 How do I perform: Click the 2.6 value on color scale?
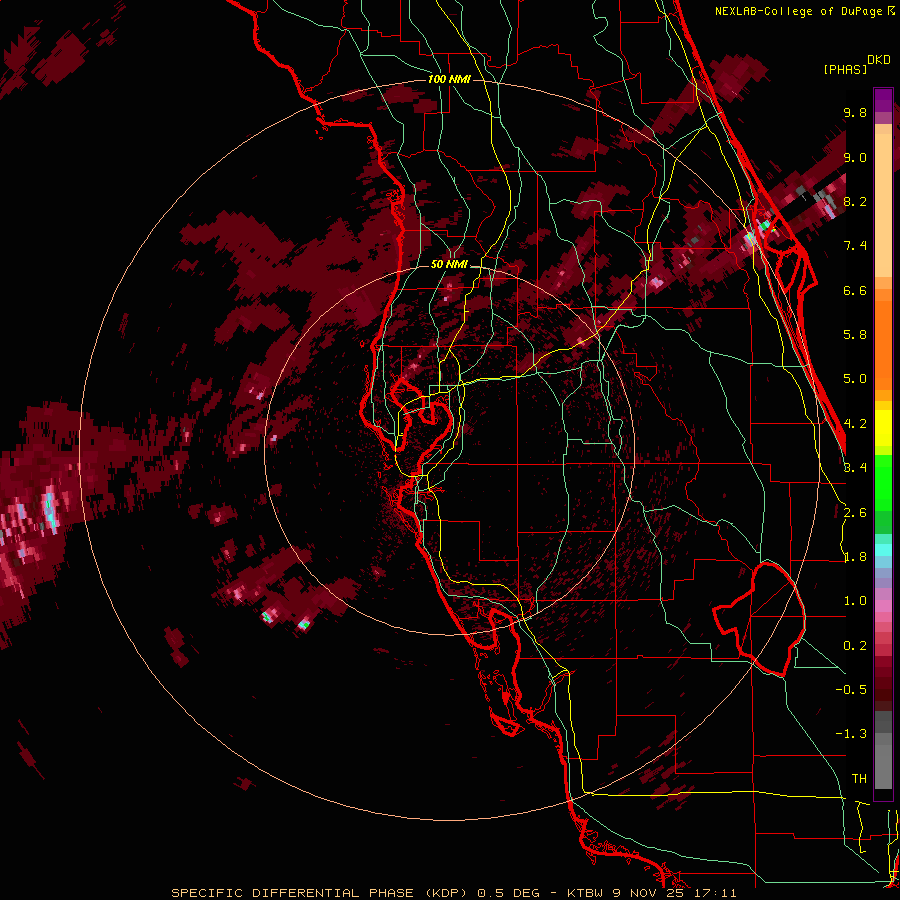[855, 513]
